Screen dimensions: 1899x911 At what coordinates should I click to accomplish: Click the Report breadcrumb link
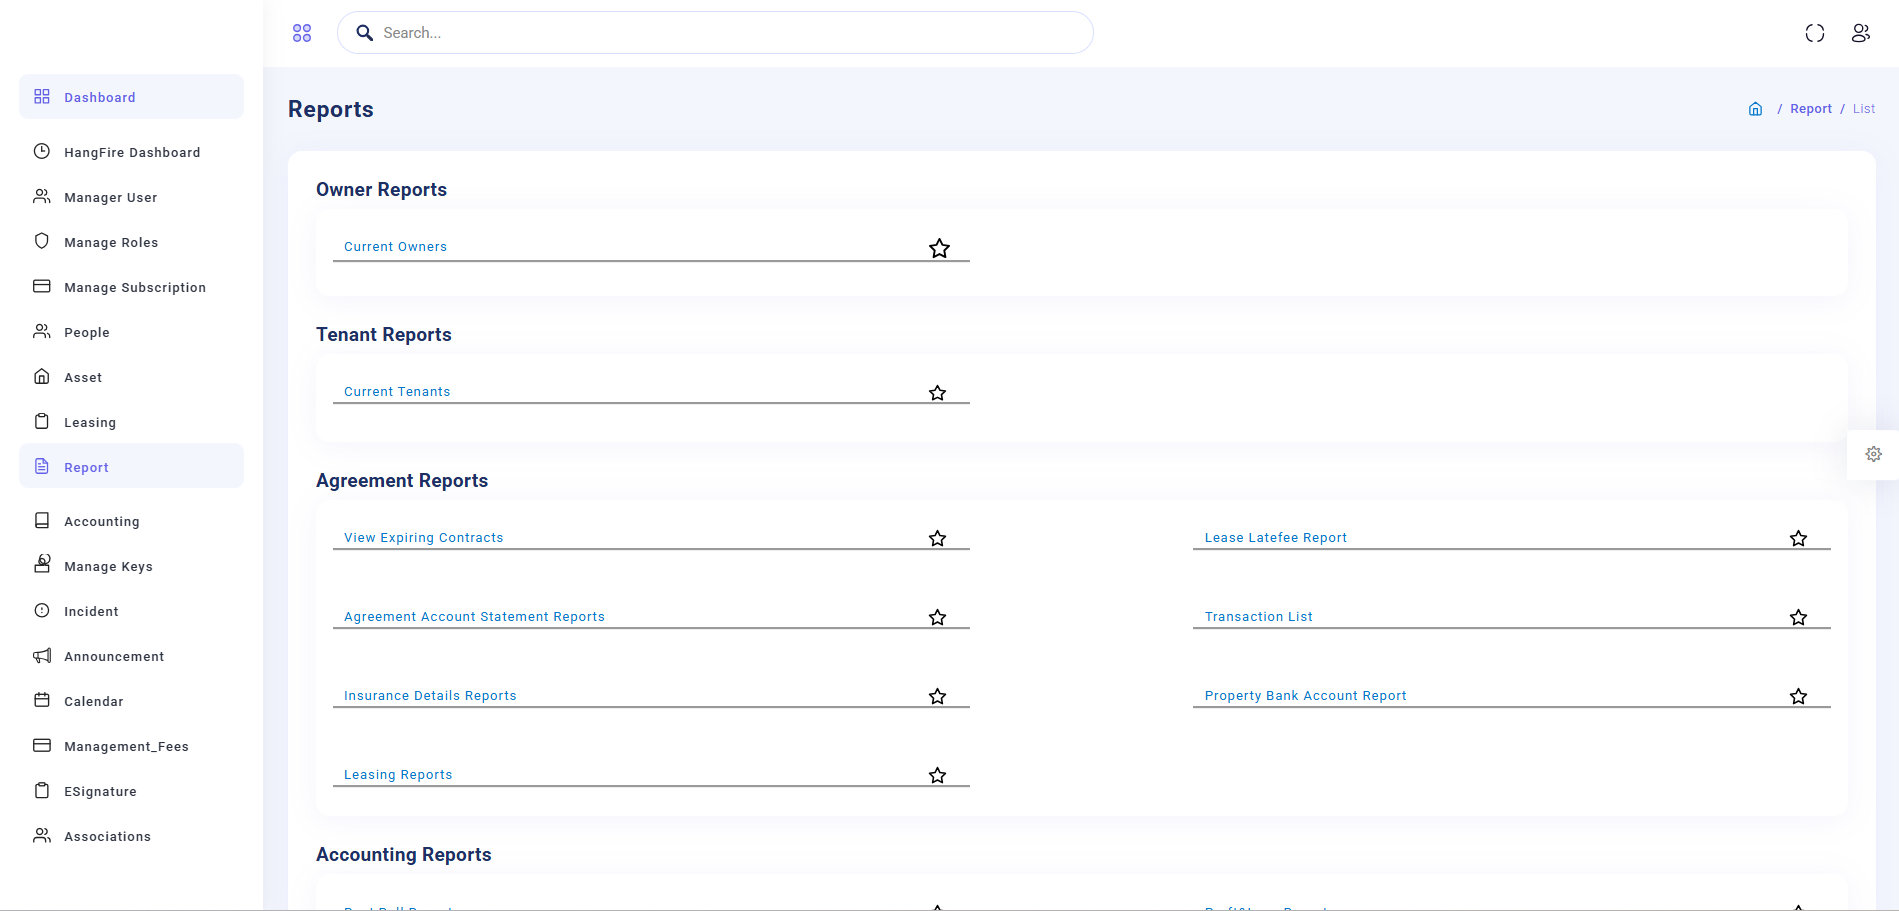click(x=1811, y=109)
